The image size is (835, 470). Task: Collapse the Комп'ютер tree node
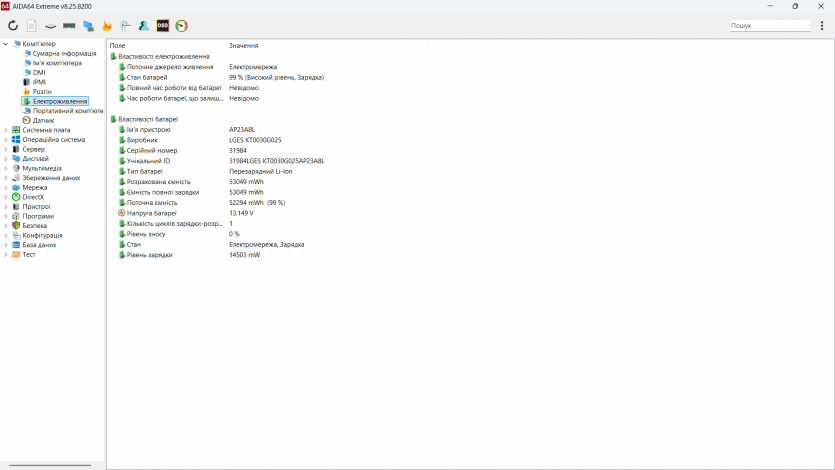point(5,44)
